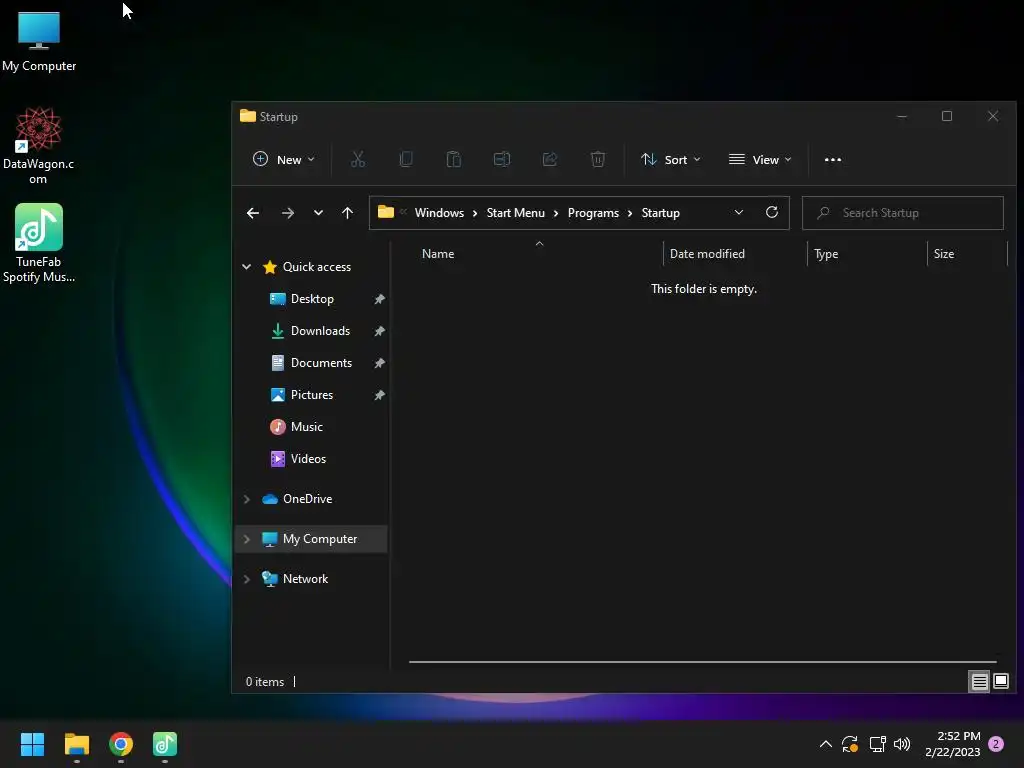Click the network tray icon
The image size is (1024, 768).
[x=877, y=744]
